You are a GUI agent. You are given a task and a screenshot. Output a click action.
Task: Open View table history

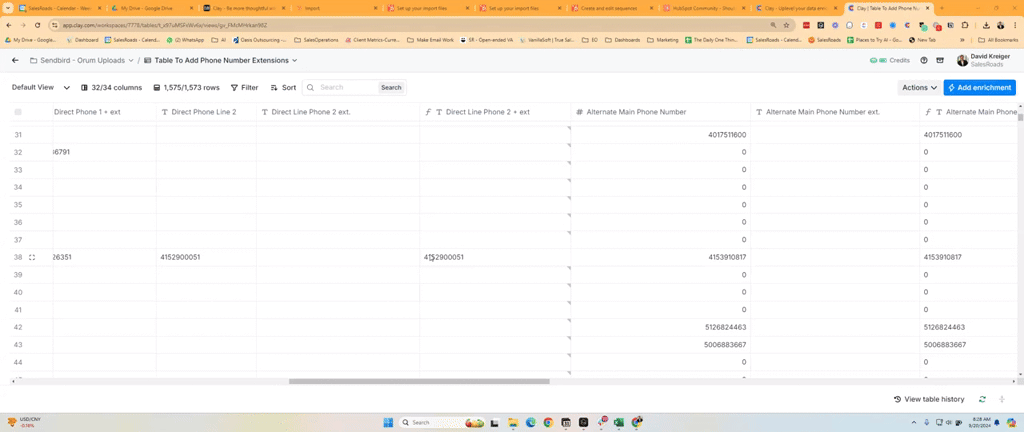coord(929,399)
